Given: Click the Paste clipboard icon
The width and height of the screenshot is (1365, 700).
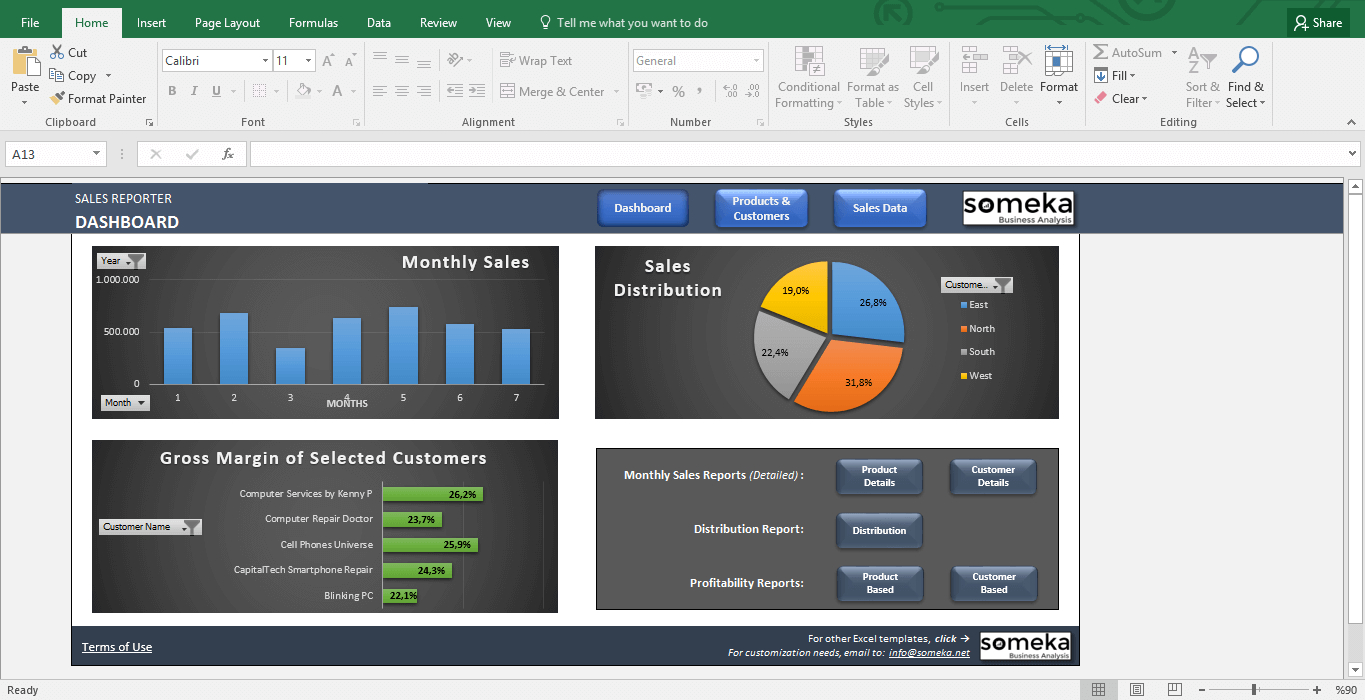Looking at the screenshot, I should [x=25, y=61].
